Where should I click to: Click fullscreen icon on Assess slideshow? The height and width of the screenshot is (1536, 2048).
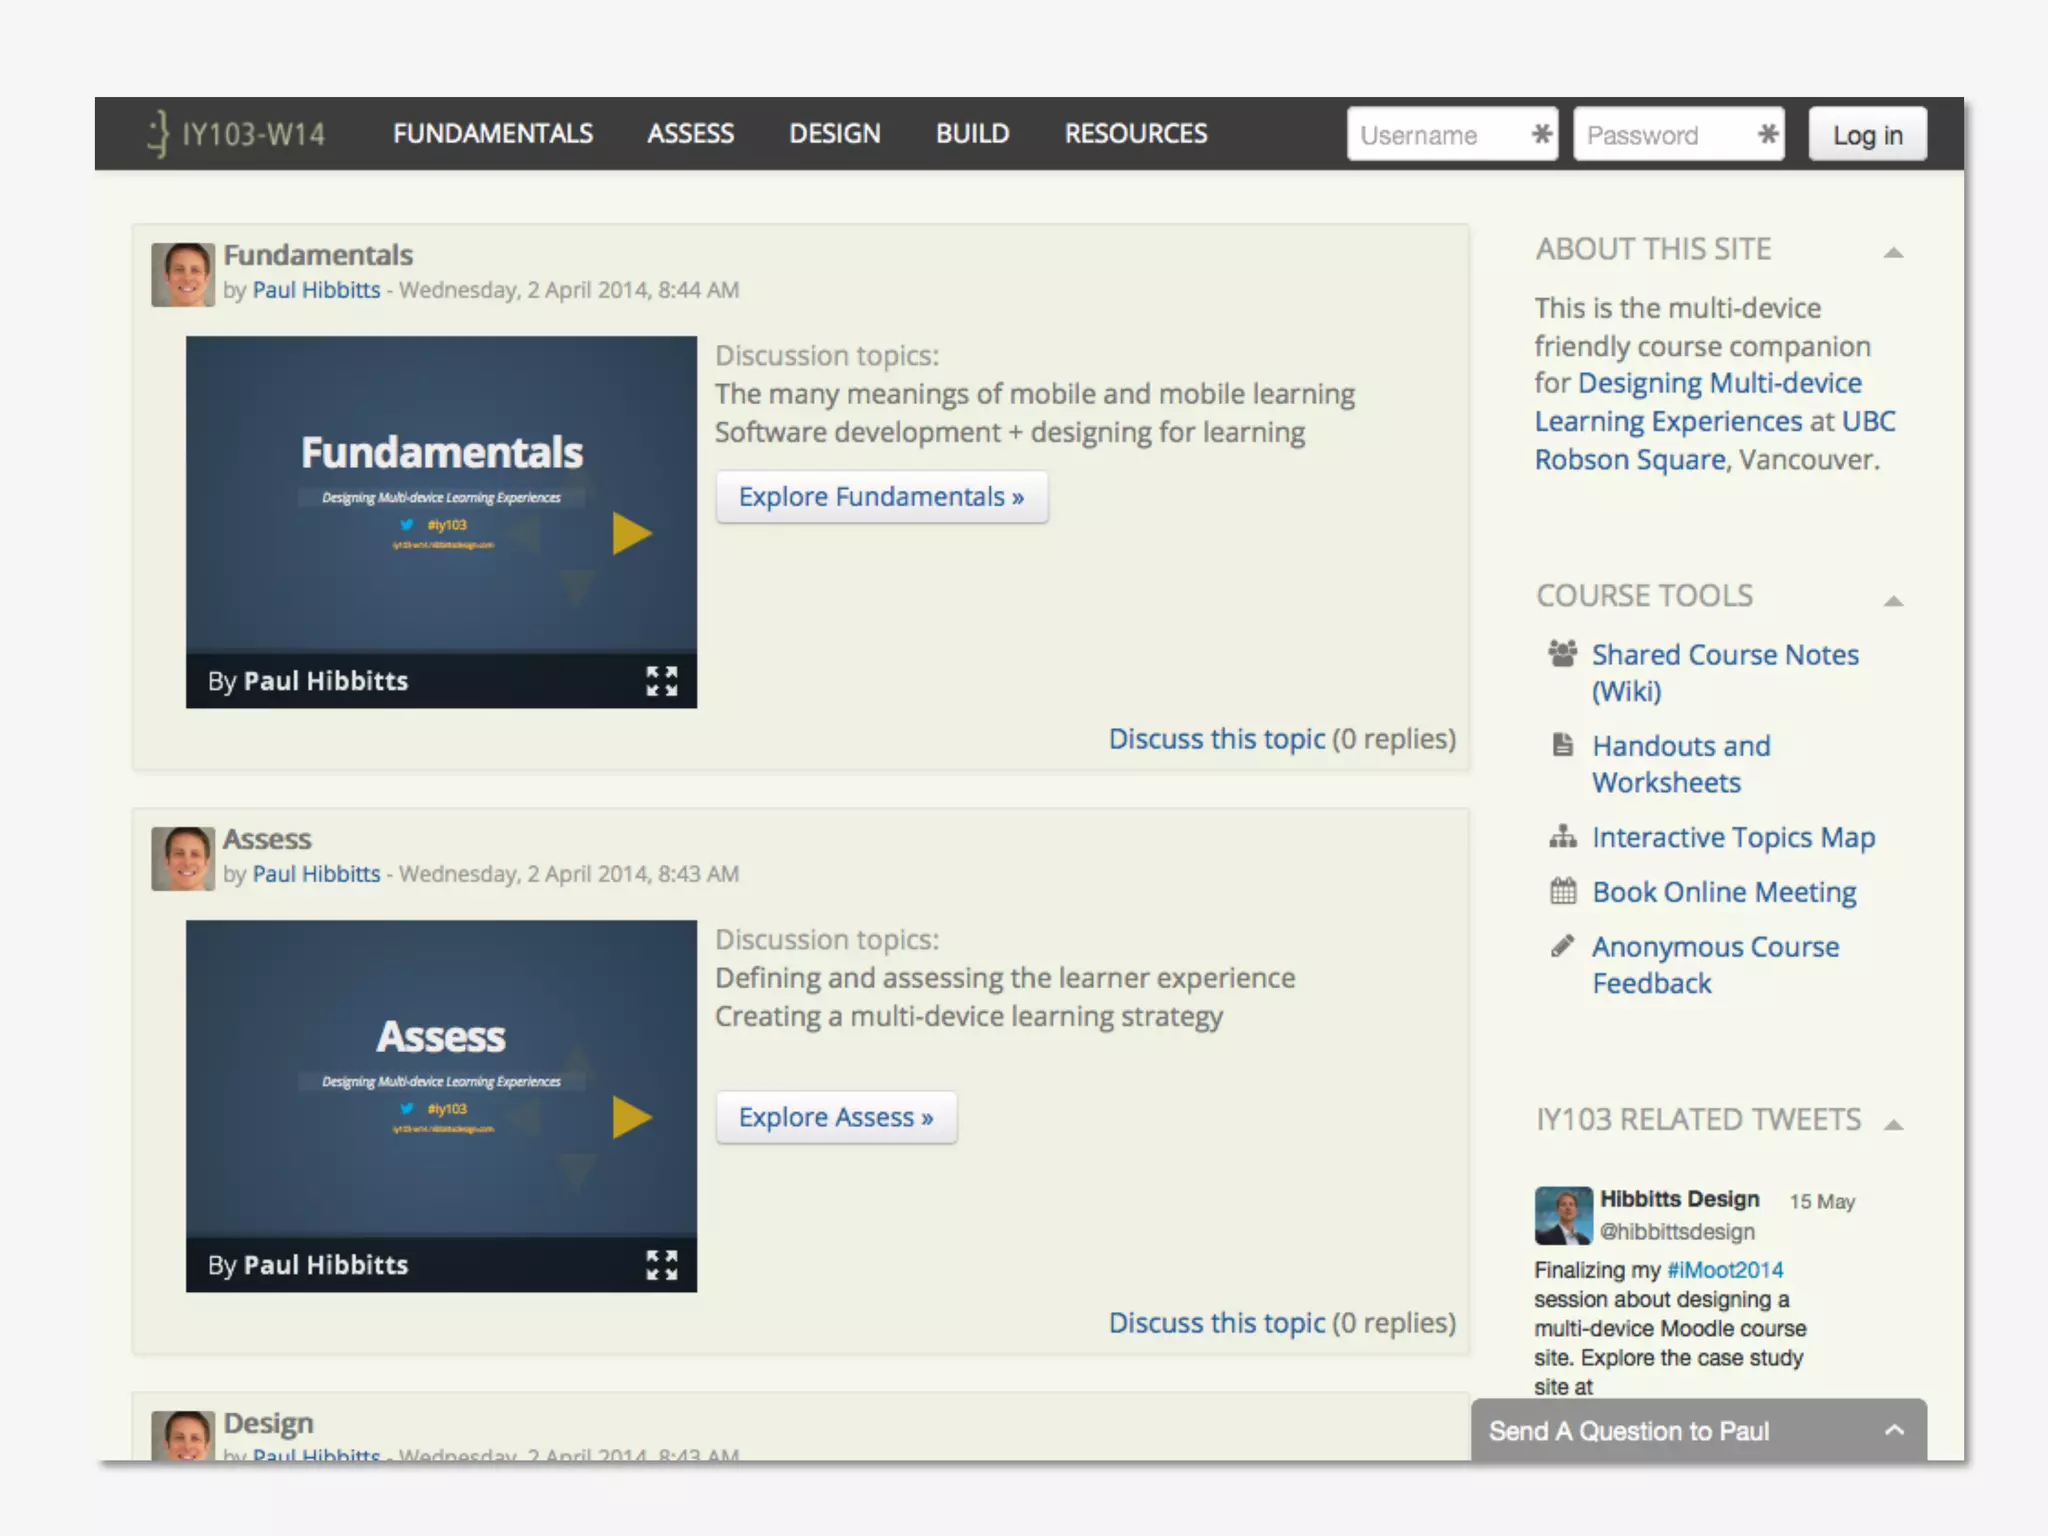click(661, 1265)
